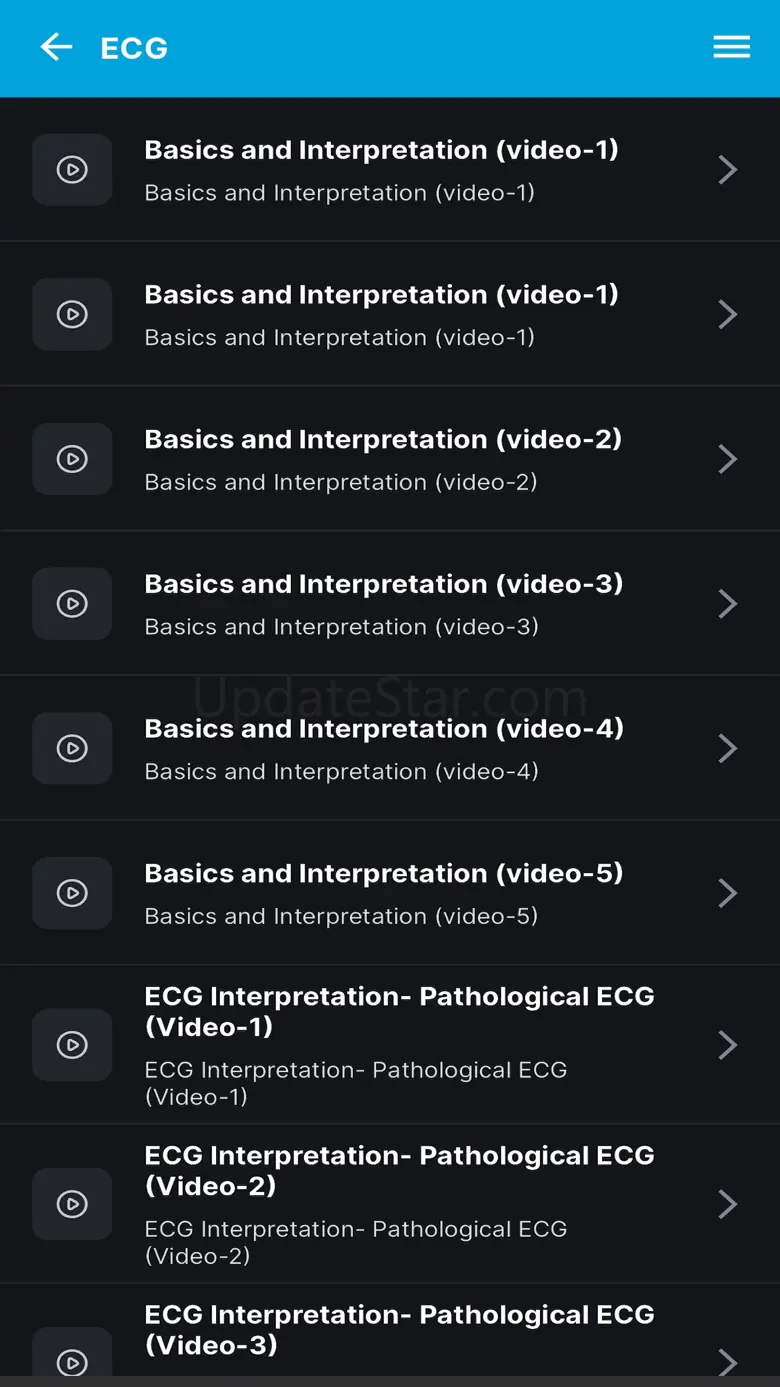Image resolution: width=780 pixels, height=1387 pixels.
Task: Click play icon for Pathological ECG Video-1
Action: [72, 1045]
